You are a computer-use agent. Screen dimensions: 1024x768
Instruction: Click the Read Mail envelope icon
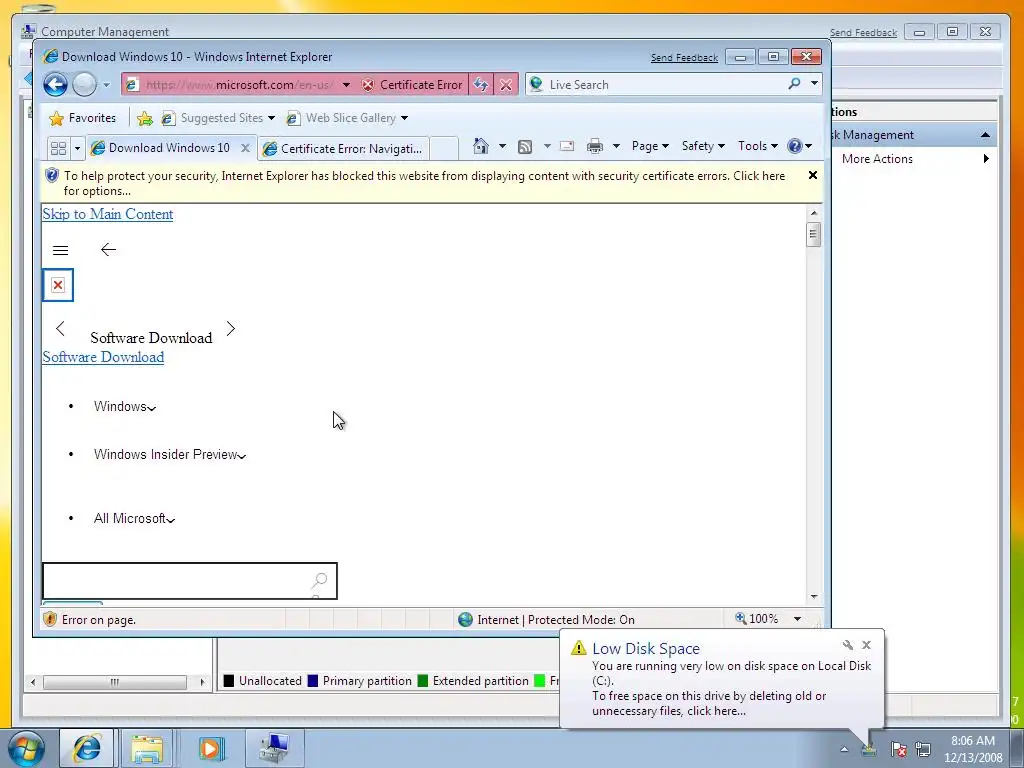567,146
